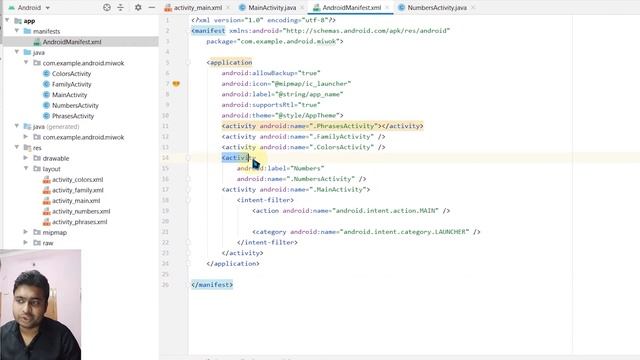Click the ColorsActivity class icon
The width and height of the screenshot is (640, 360).
click(x=46, y=73)
